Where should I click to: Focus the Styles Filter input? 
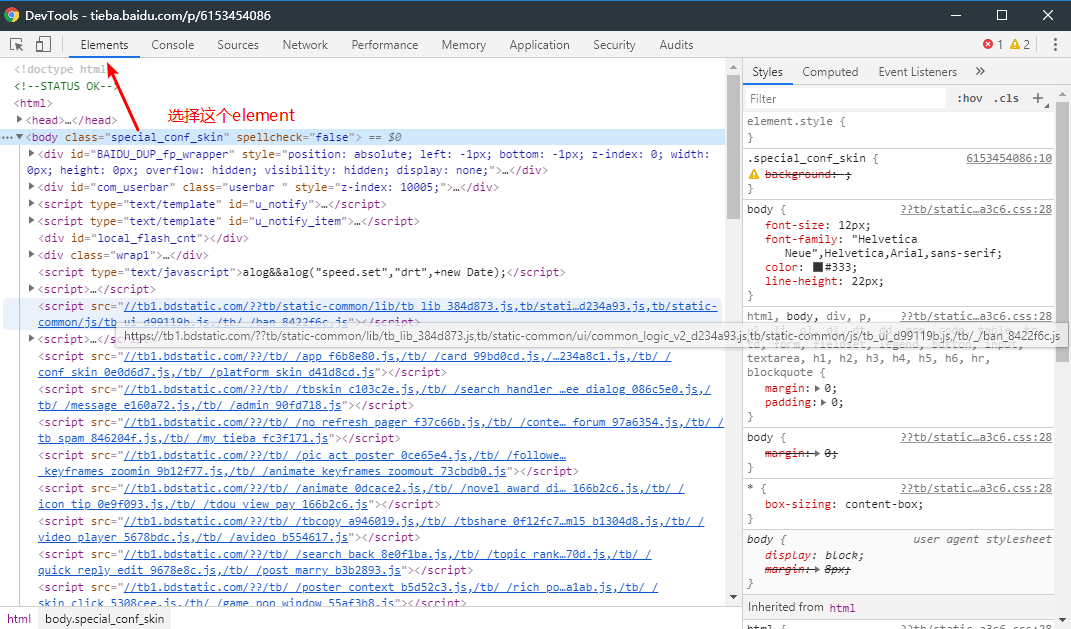coord(846,98)
